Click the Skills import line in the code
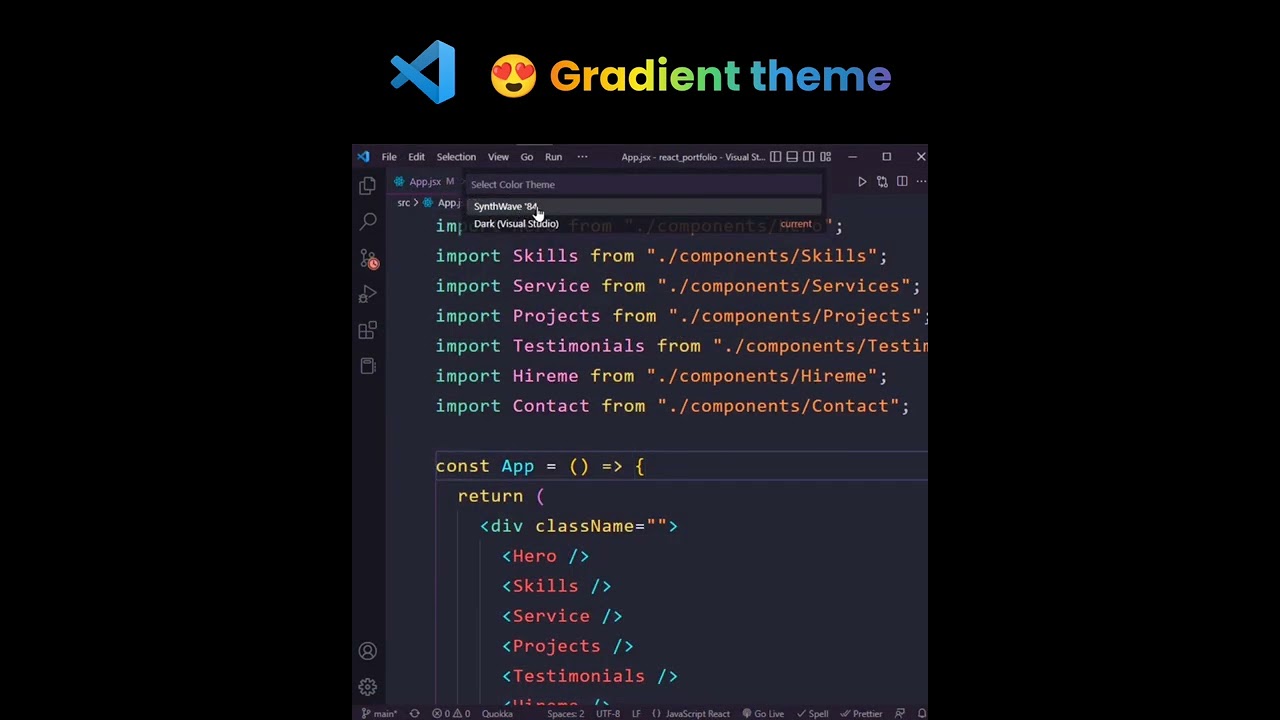The height and width of the screenshot is (720, 1280). pos(661,256)
